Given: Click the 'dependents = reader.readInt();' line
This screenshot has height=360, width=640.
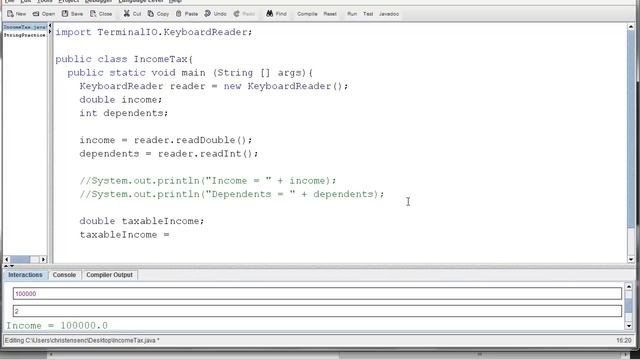Looking at the screenshot, I should click(169, 153).
